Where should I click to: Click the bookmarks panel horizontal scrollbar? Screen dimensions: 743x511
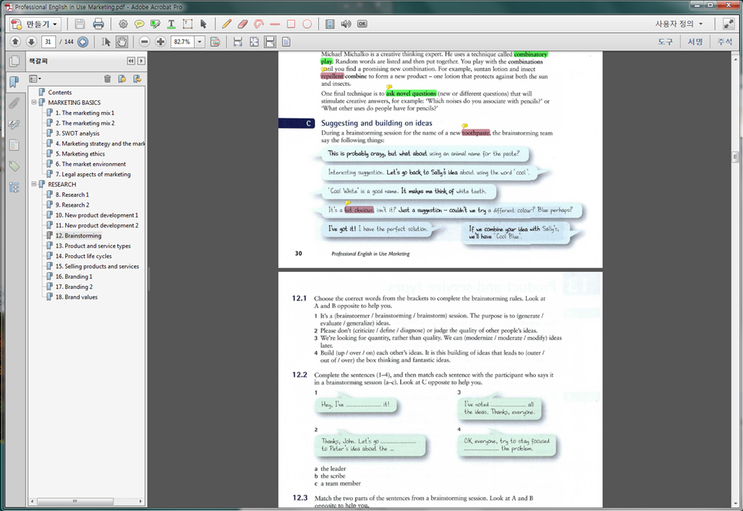75,501
